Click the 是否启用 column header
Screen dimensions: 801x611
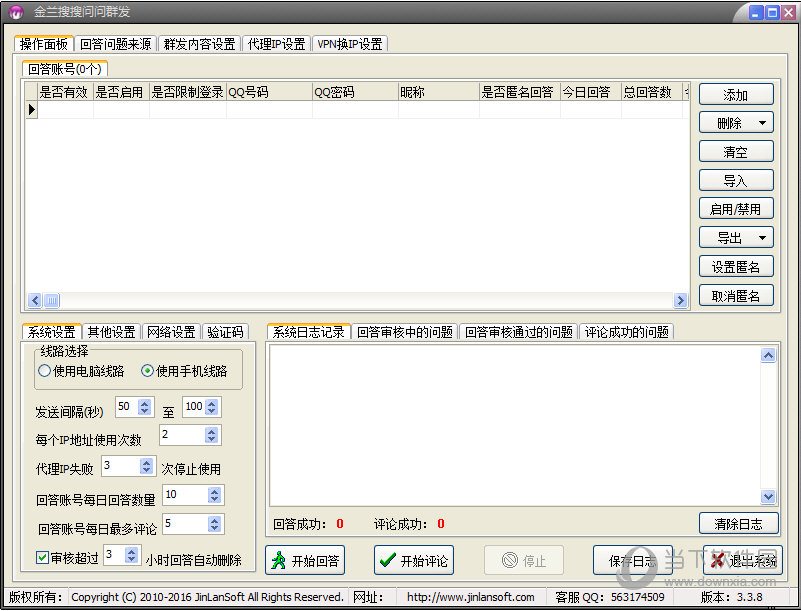pyautogui.click(x=121, y=92)
